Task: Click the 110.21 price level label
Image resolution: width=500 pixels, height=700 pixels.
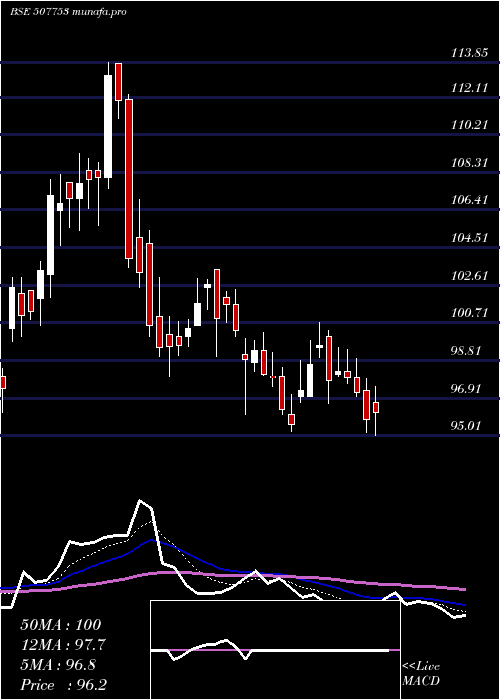Action: [468, 125]
